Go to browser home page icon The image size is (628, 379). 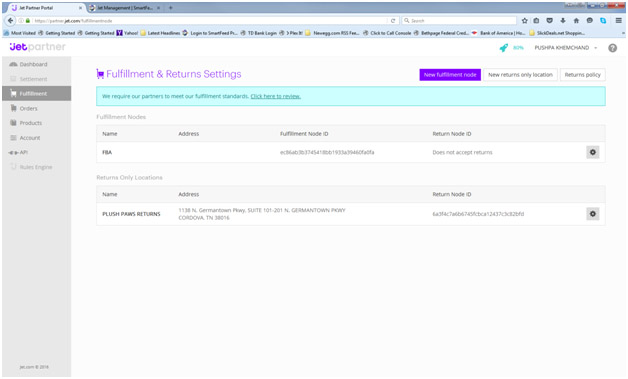[x=576, y=20]
